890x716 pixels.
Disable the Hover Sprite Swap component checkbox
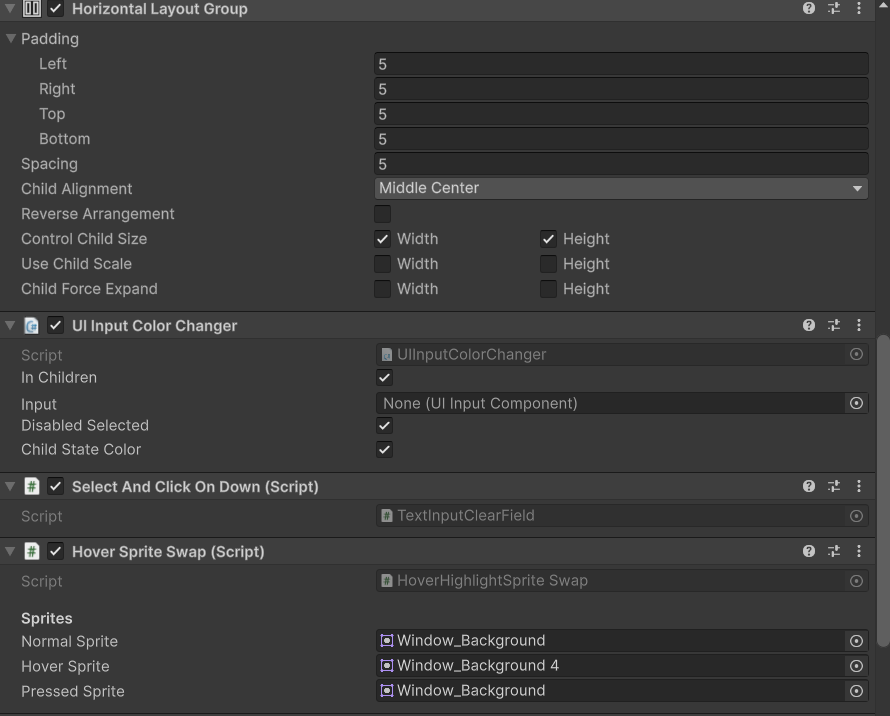tap(56, 551)
